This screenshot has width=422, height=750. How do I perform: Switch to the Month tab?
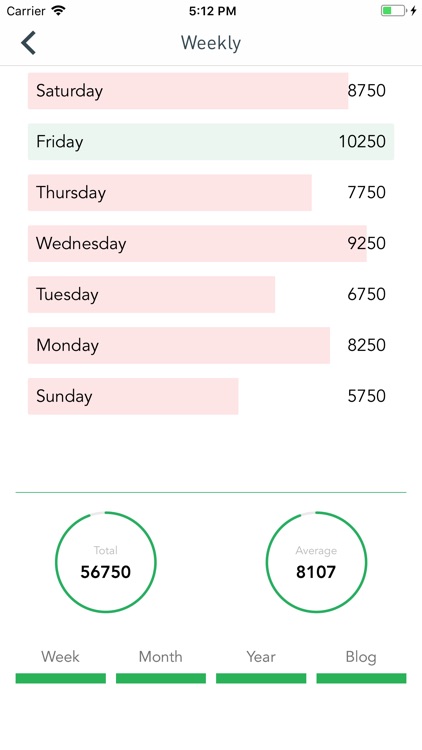click(x=161, y=665)
